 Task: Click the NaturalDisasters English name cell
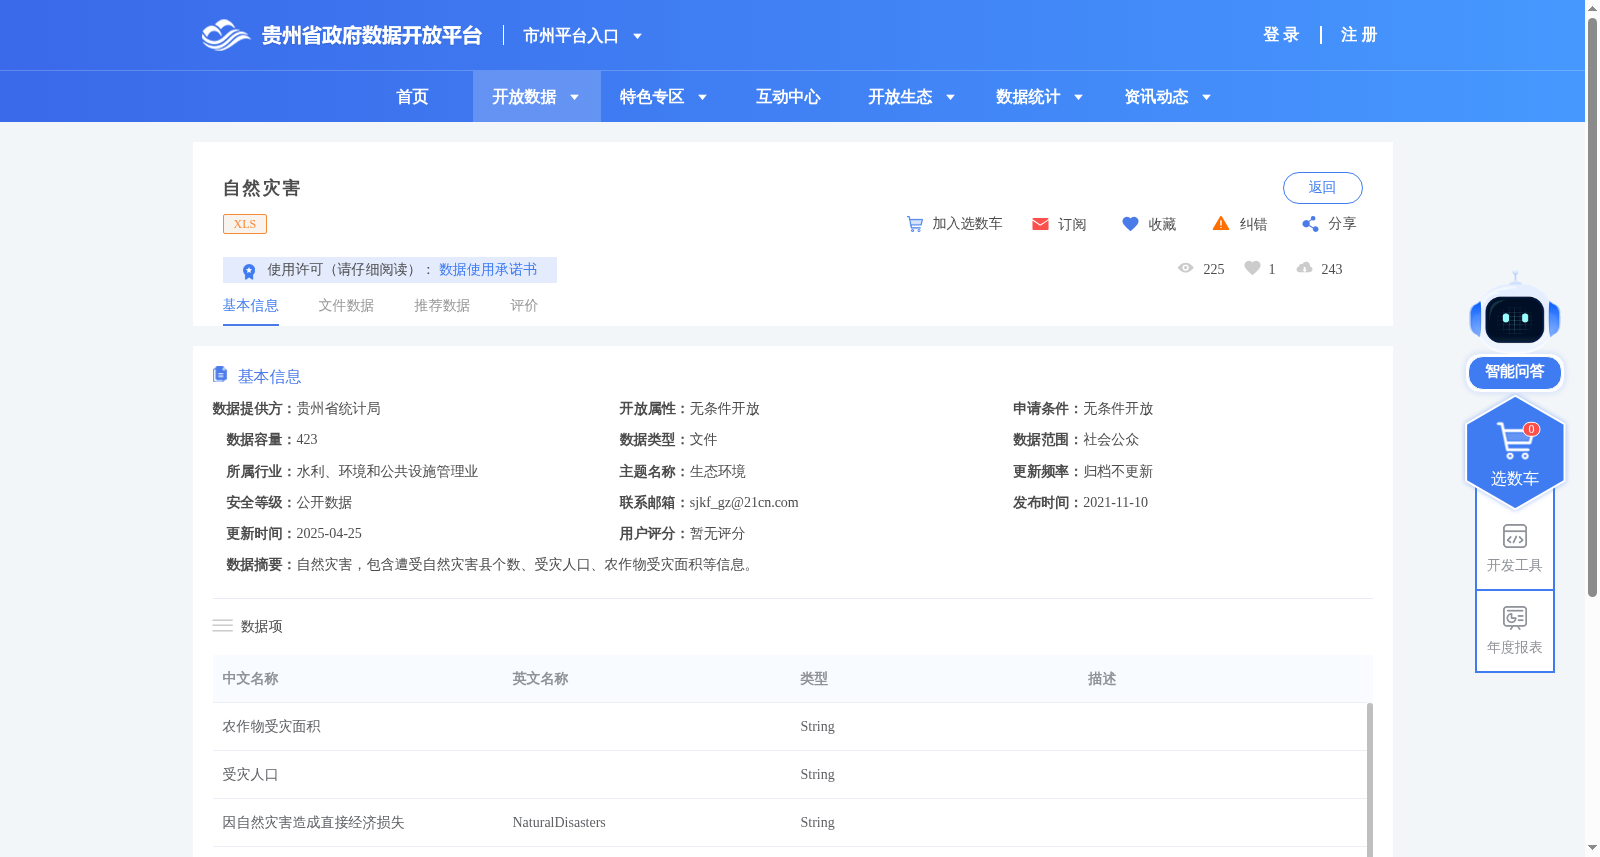[559, 823]
